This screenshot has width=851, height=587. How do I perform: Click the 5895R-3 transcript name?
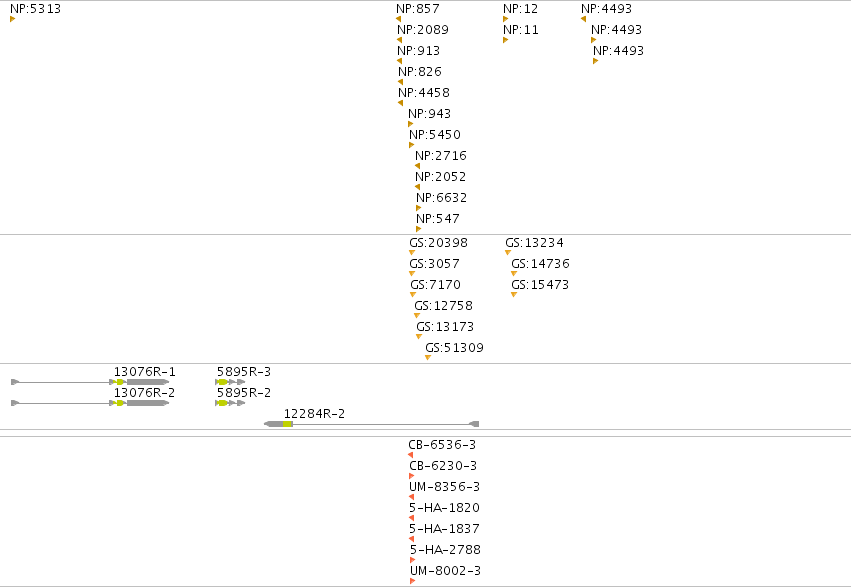(244, 372)
